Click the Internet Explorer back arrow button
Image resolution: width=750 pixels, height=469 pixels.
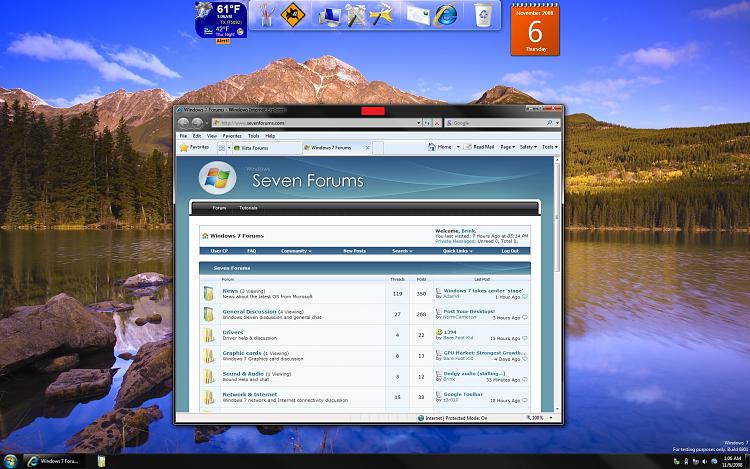(183, 123)
